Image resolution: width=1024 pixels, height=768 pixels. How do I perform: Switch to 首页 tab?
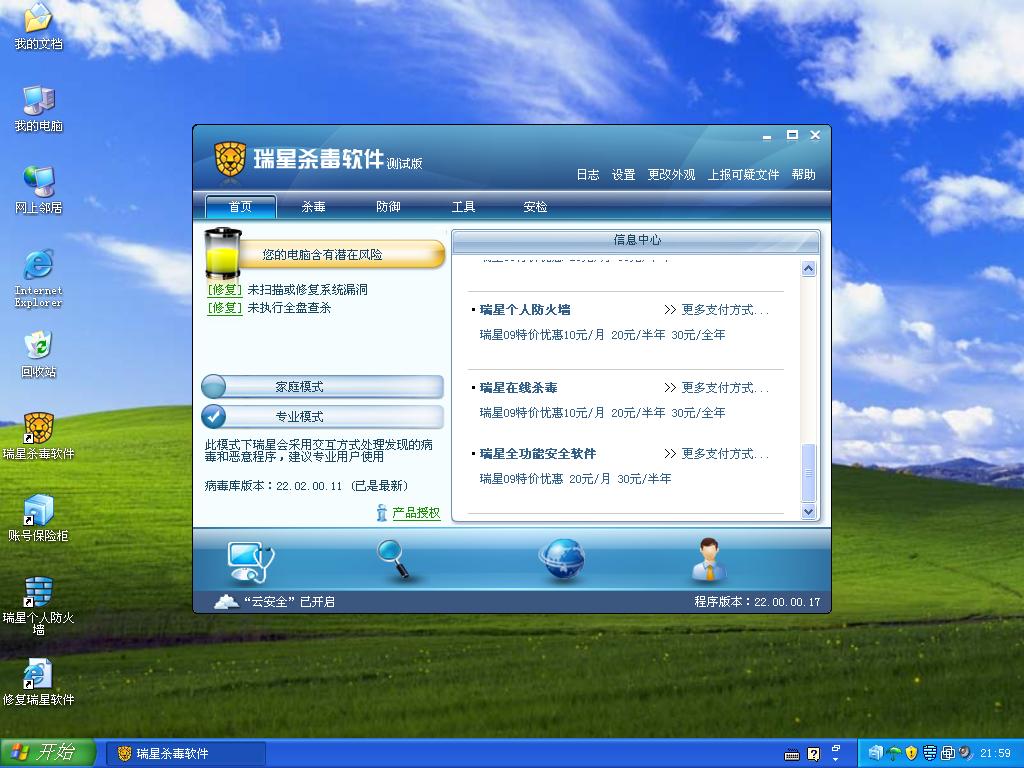click(240, 206)
